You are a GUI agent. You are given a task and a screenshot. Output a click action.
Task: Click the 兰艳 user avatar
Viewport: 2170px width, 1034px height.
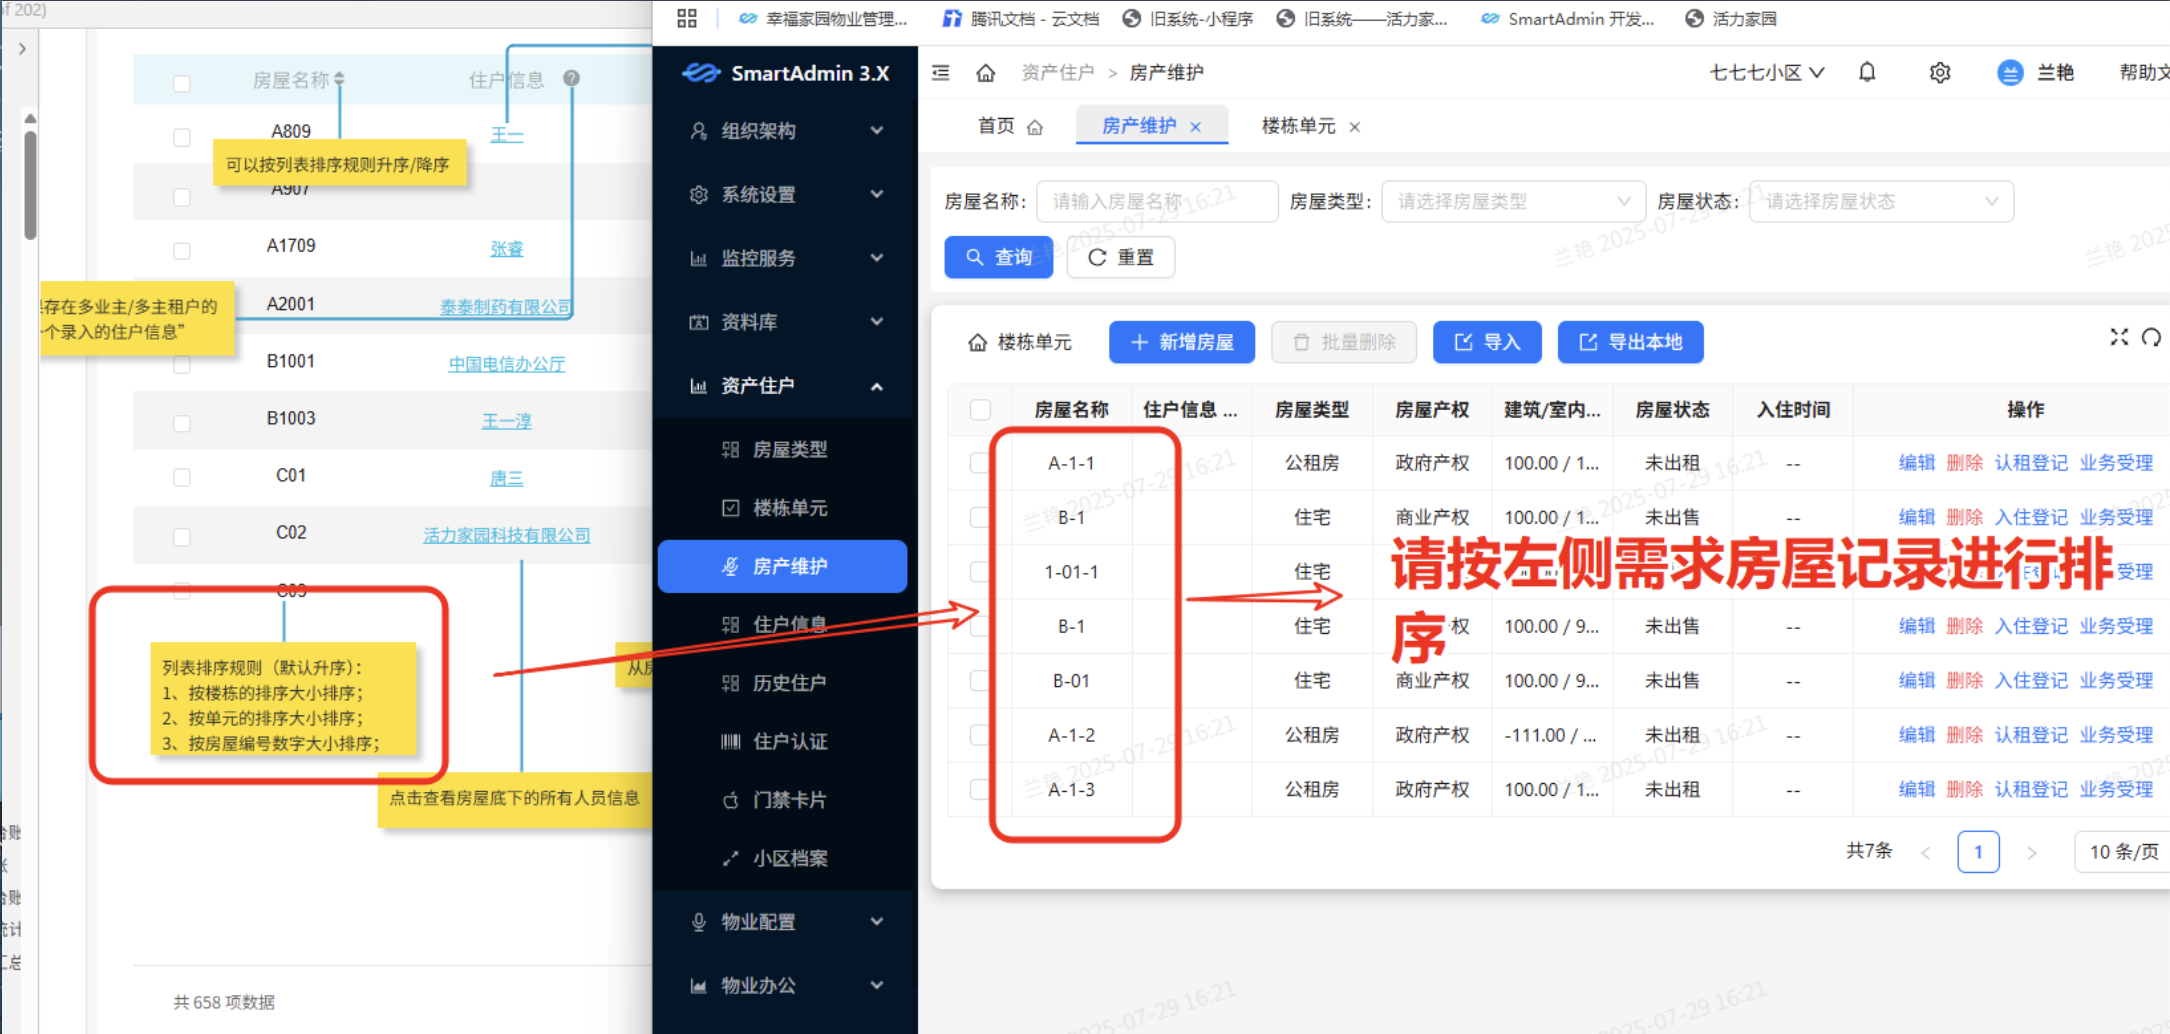[x=2010, y=73]
